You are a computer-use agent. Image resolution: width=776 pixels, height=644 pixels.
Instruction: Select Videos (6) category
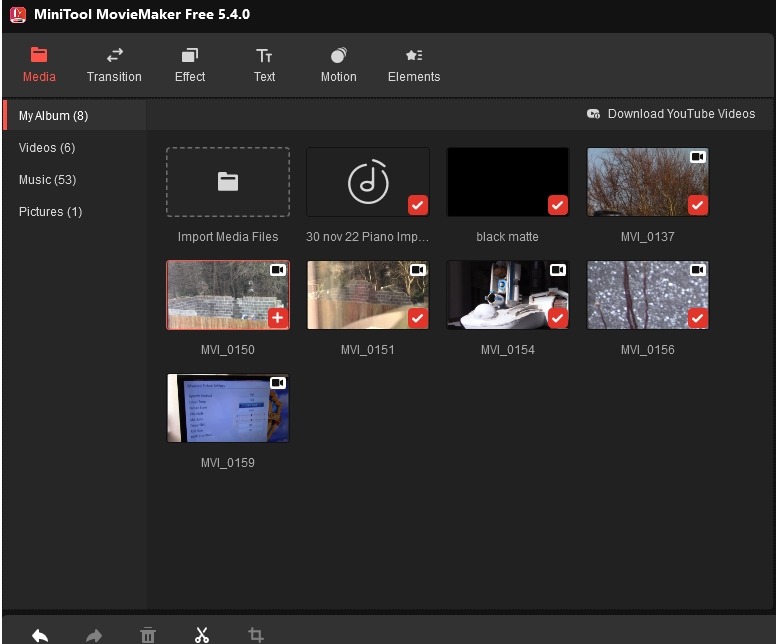(47, 148)
